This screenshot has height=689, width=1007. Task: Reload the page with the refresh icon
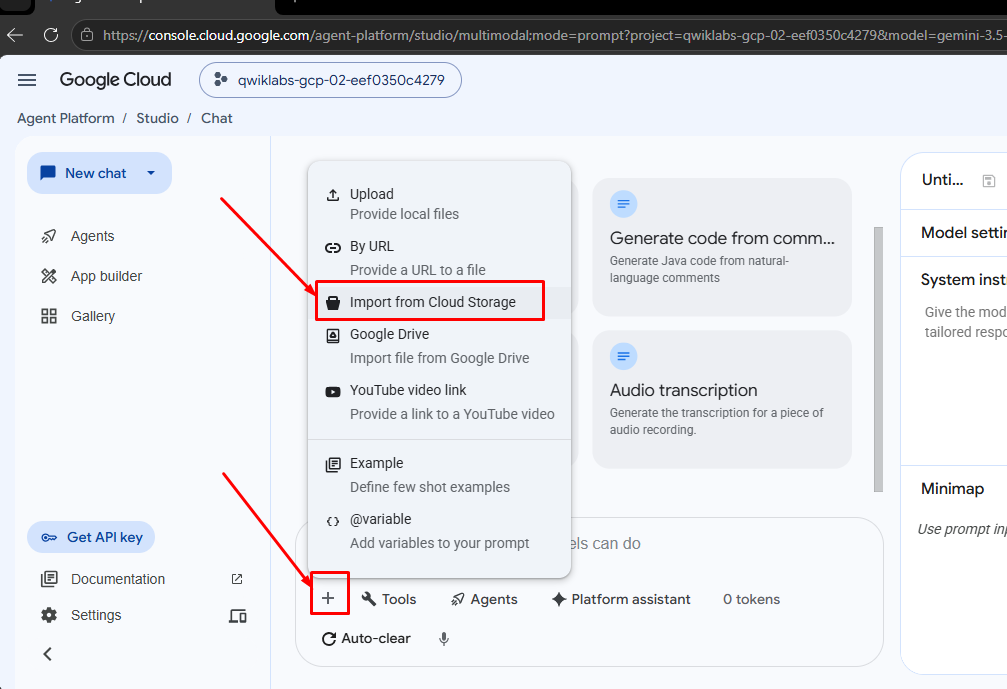coord(51,35)
